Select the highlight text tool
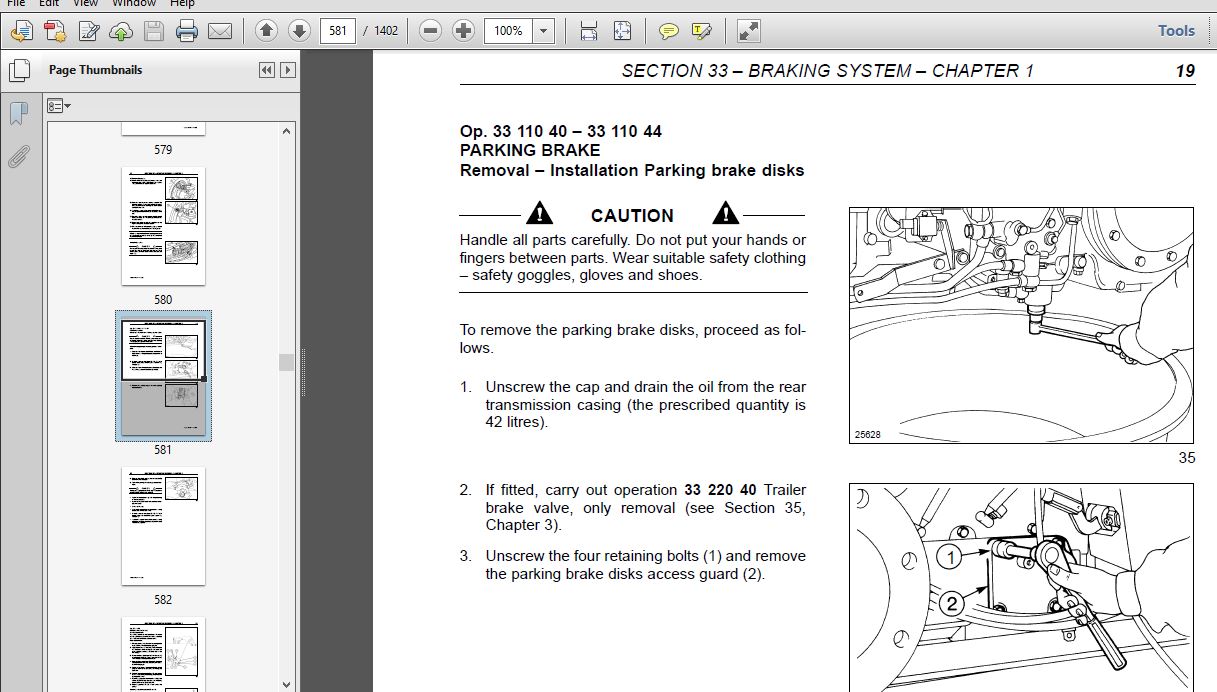Viewport: 1217px width, 692px height. click(x=701, y=31)
